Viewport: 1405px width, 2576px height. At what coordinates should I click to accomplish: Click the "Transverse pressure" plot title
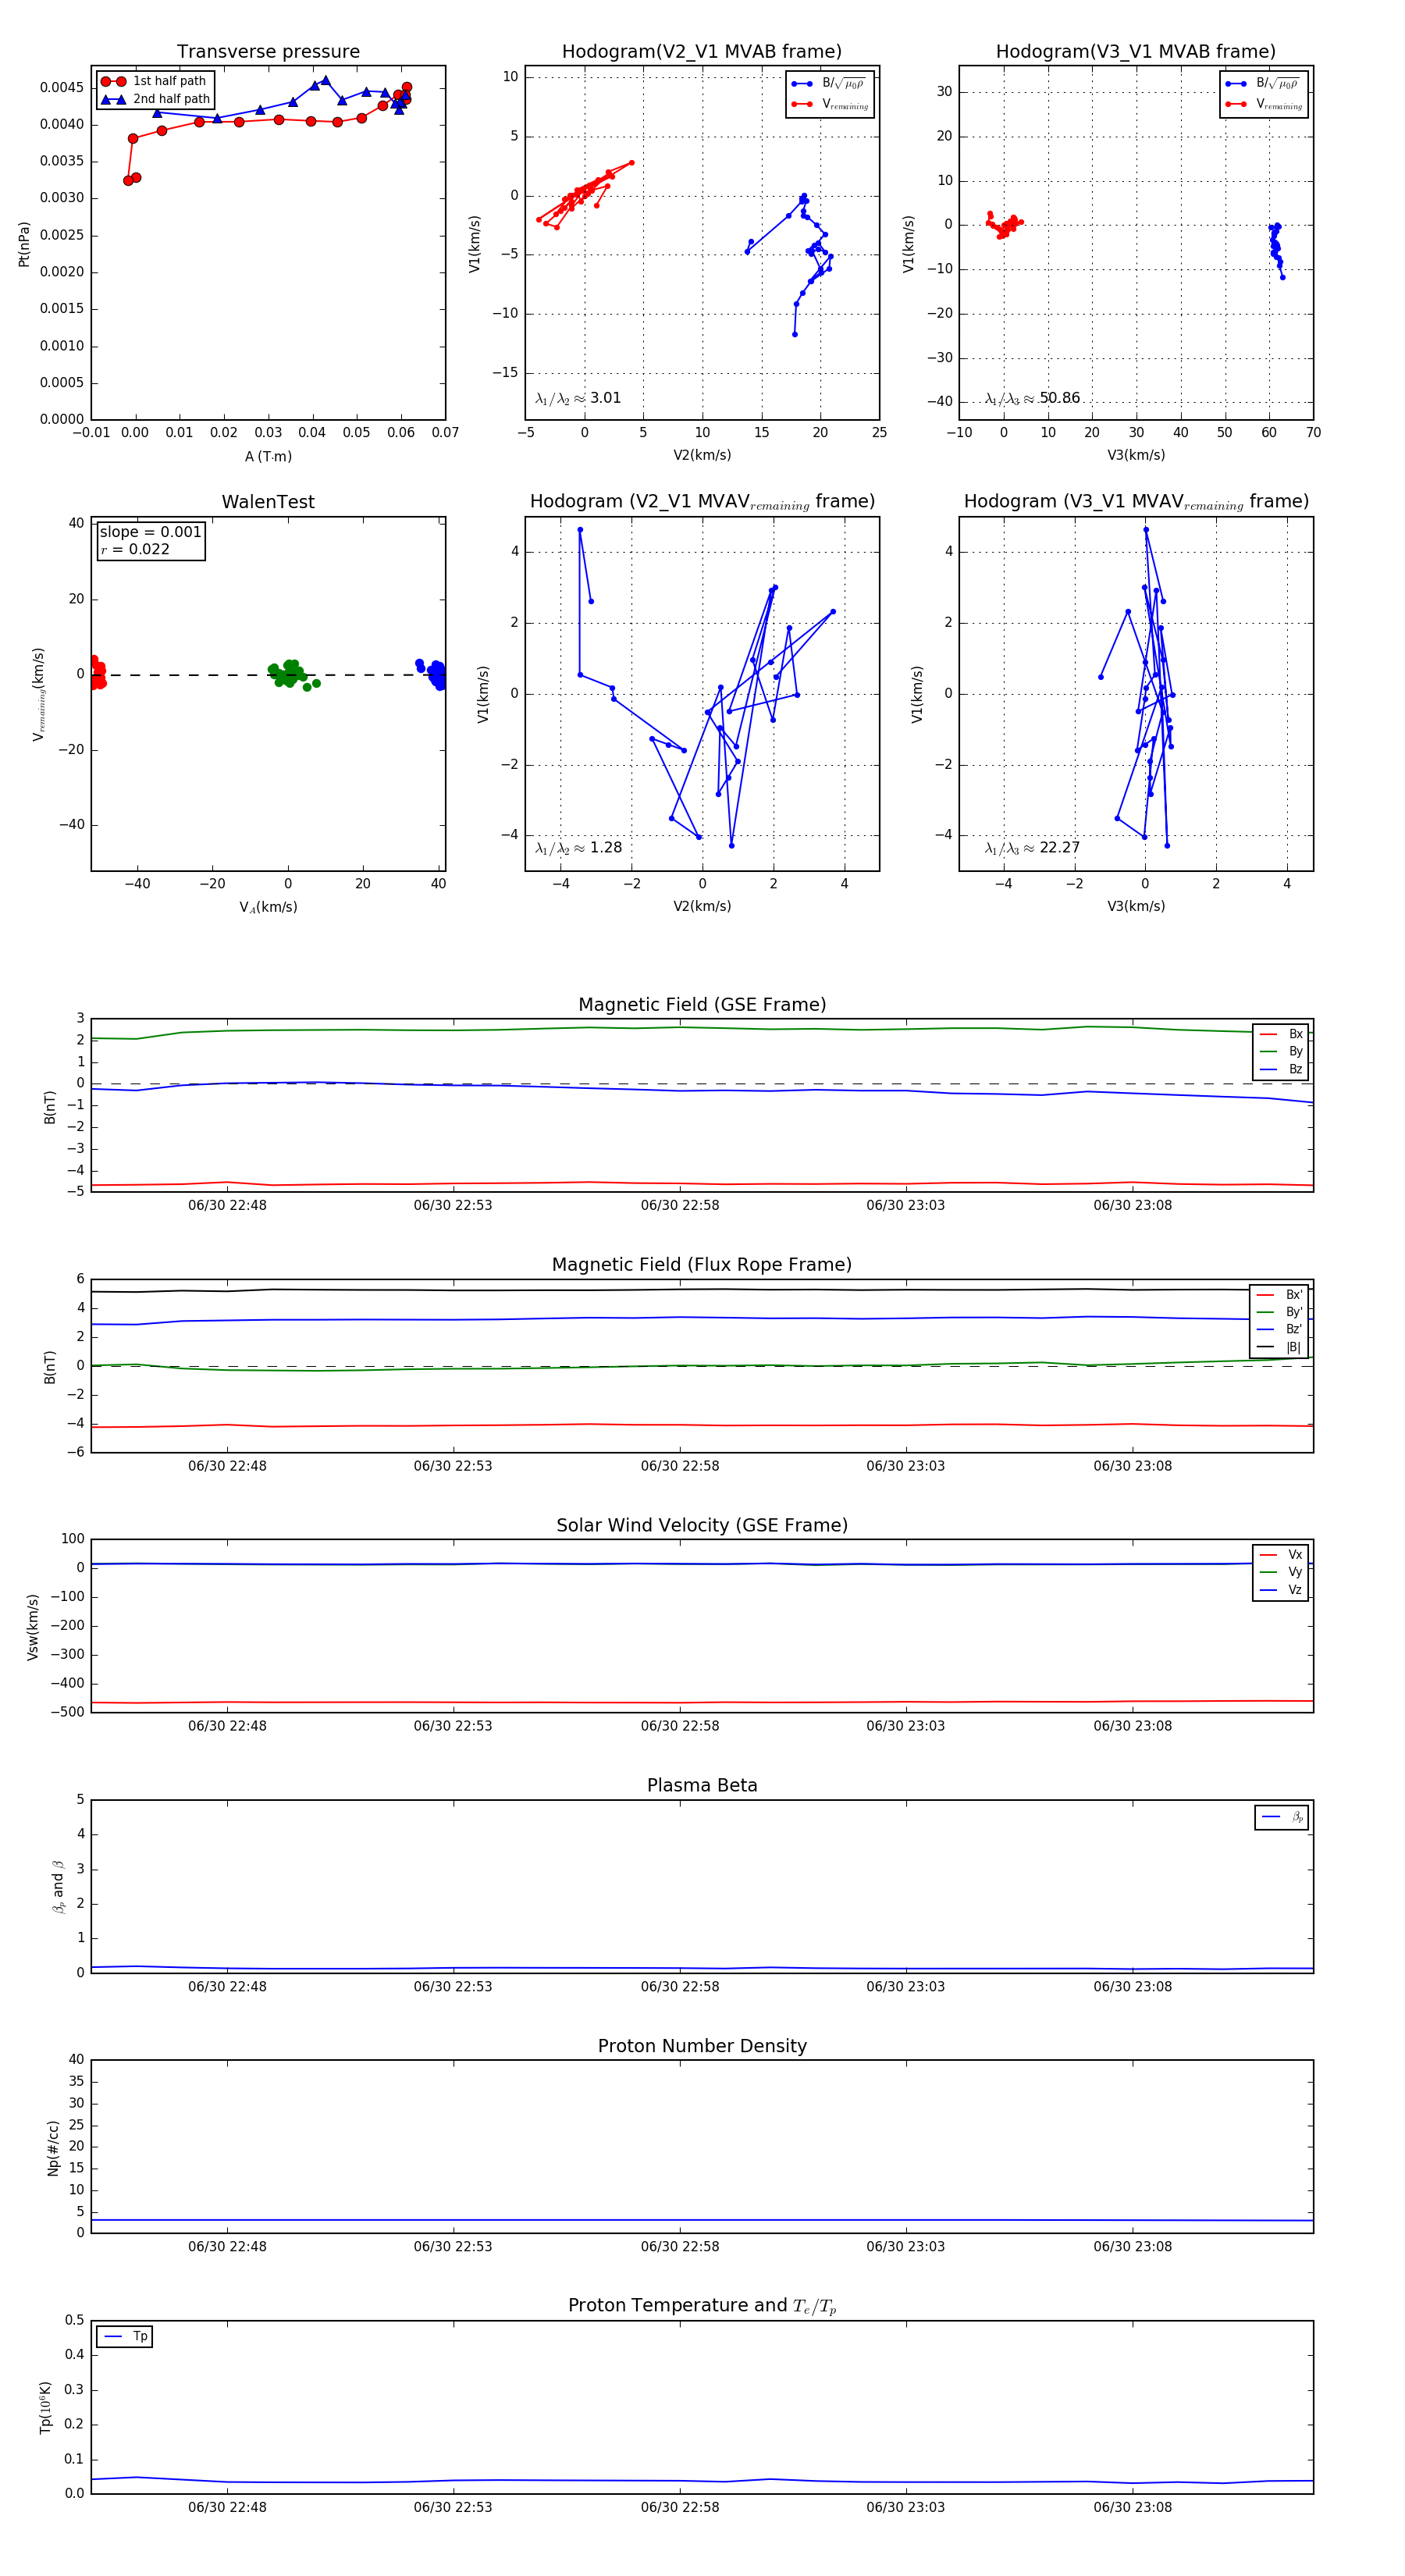click(x=268, y=52)
